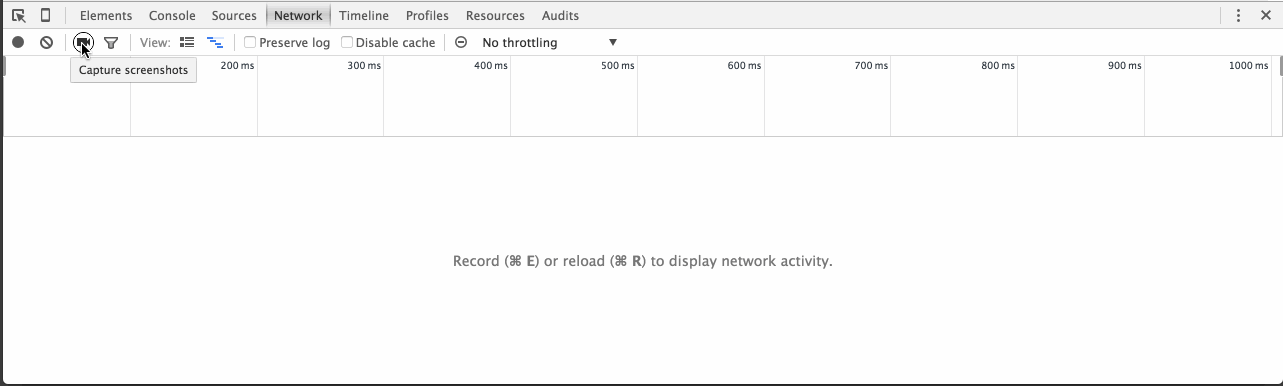Screen dimensions: 1283x386
Task: Enable the Capture screenshots camera icon
Action: (x=83, y=42)
